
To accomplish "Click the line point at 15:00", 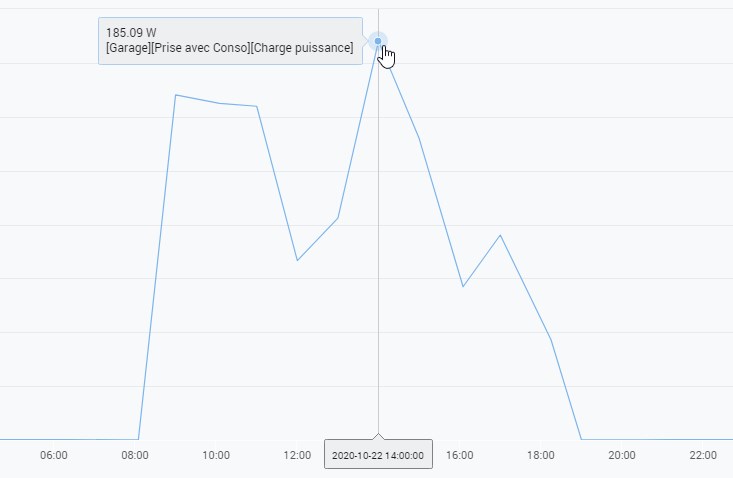I will (419, 138).
